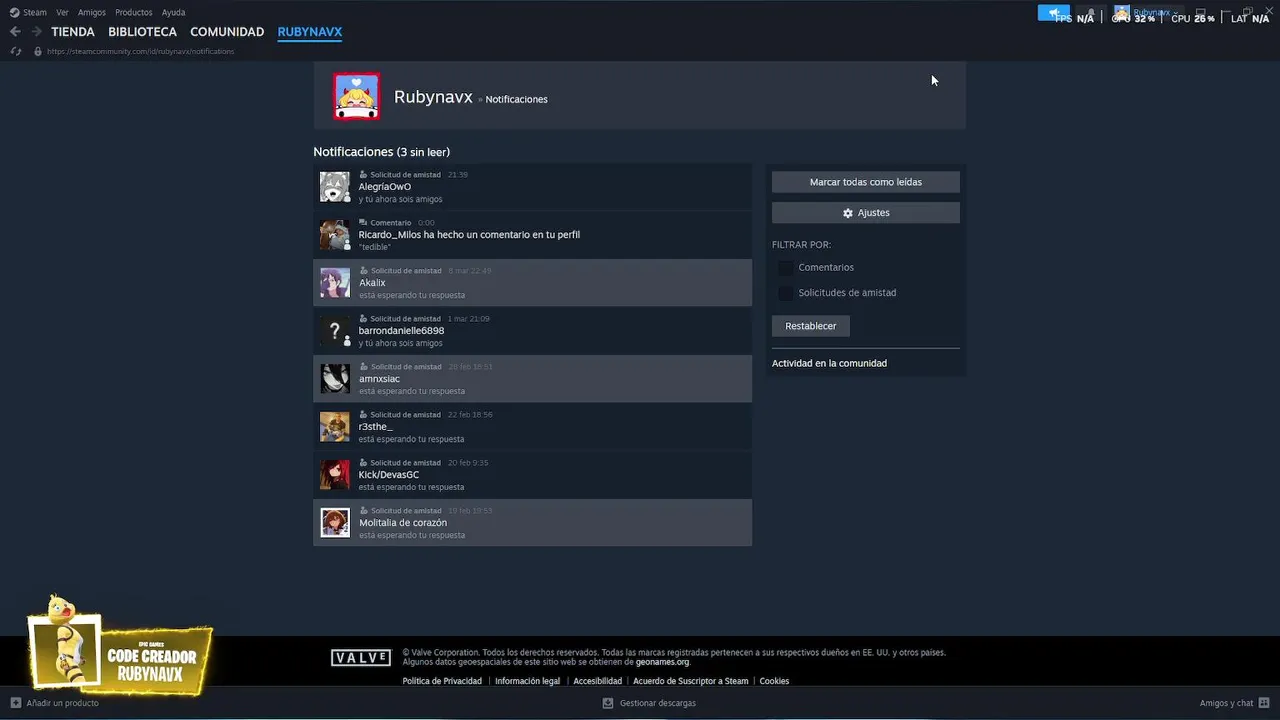Click Gestionar descargas label
The height and width of the screenshot is (720, 1280).
[x=658, y=703]
